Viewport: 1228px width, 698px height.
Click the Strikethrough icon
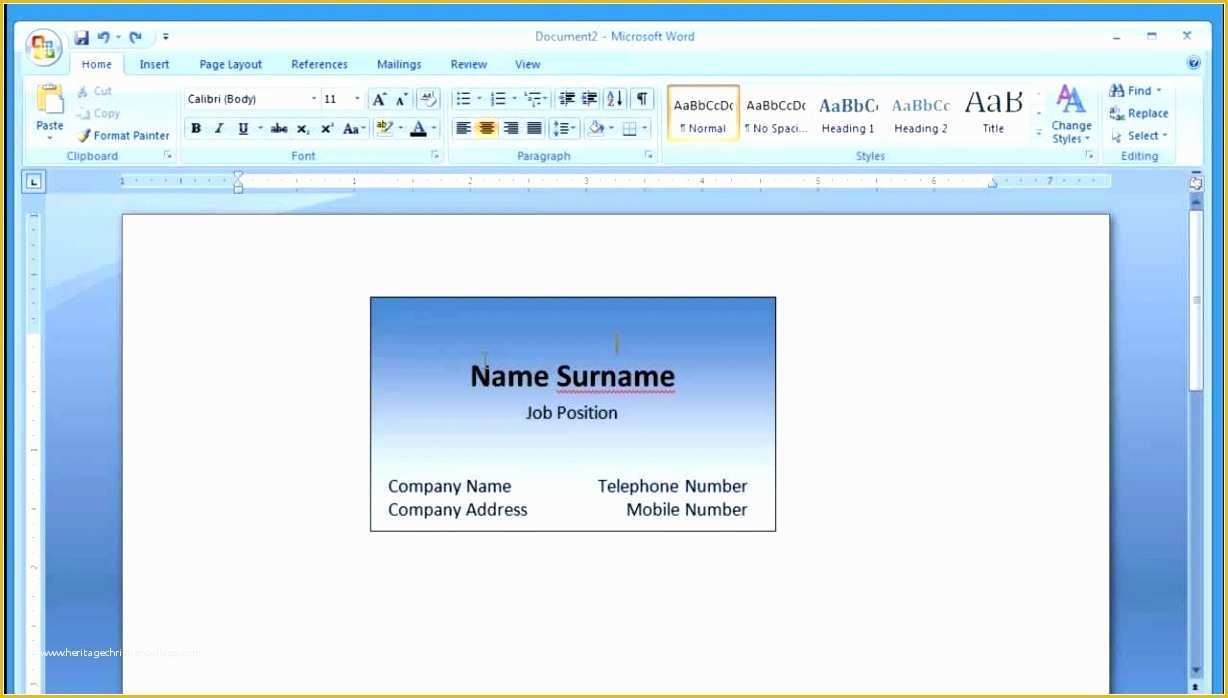point(278,128)
